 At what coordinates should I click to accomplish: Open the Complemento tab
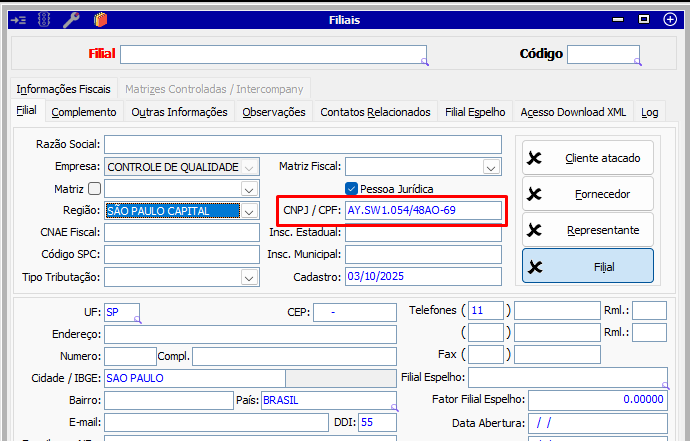tap(84, 112)
